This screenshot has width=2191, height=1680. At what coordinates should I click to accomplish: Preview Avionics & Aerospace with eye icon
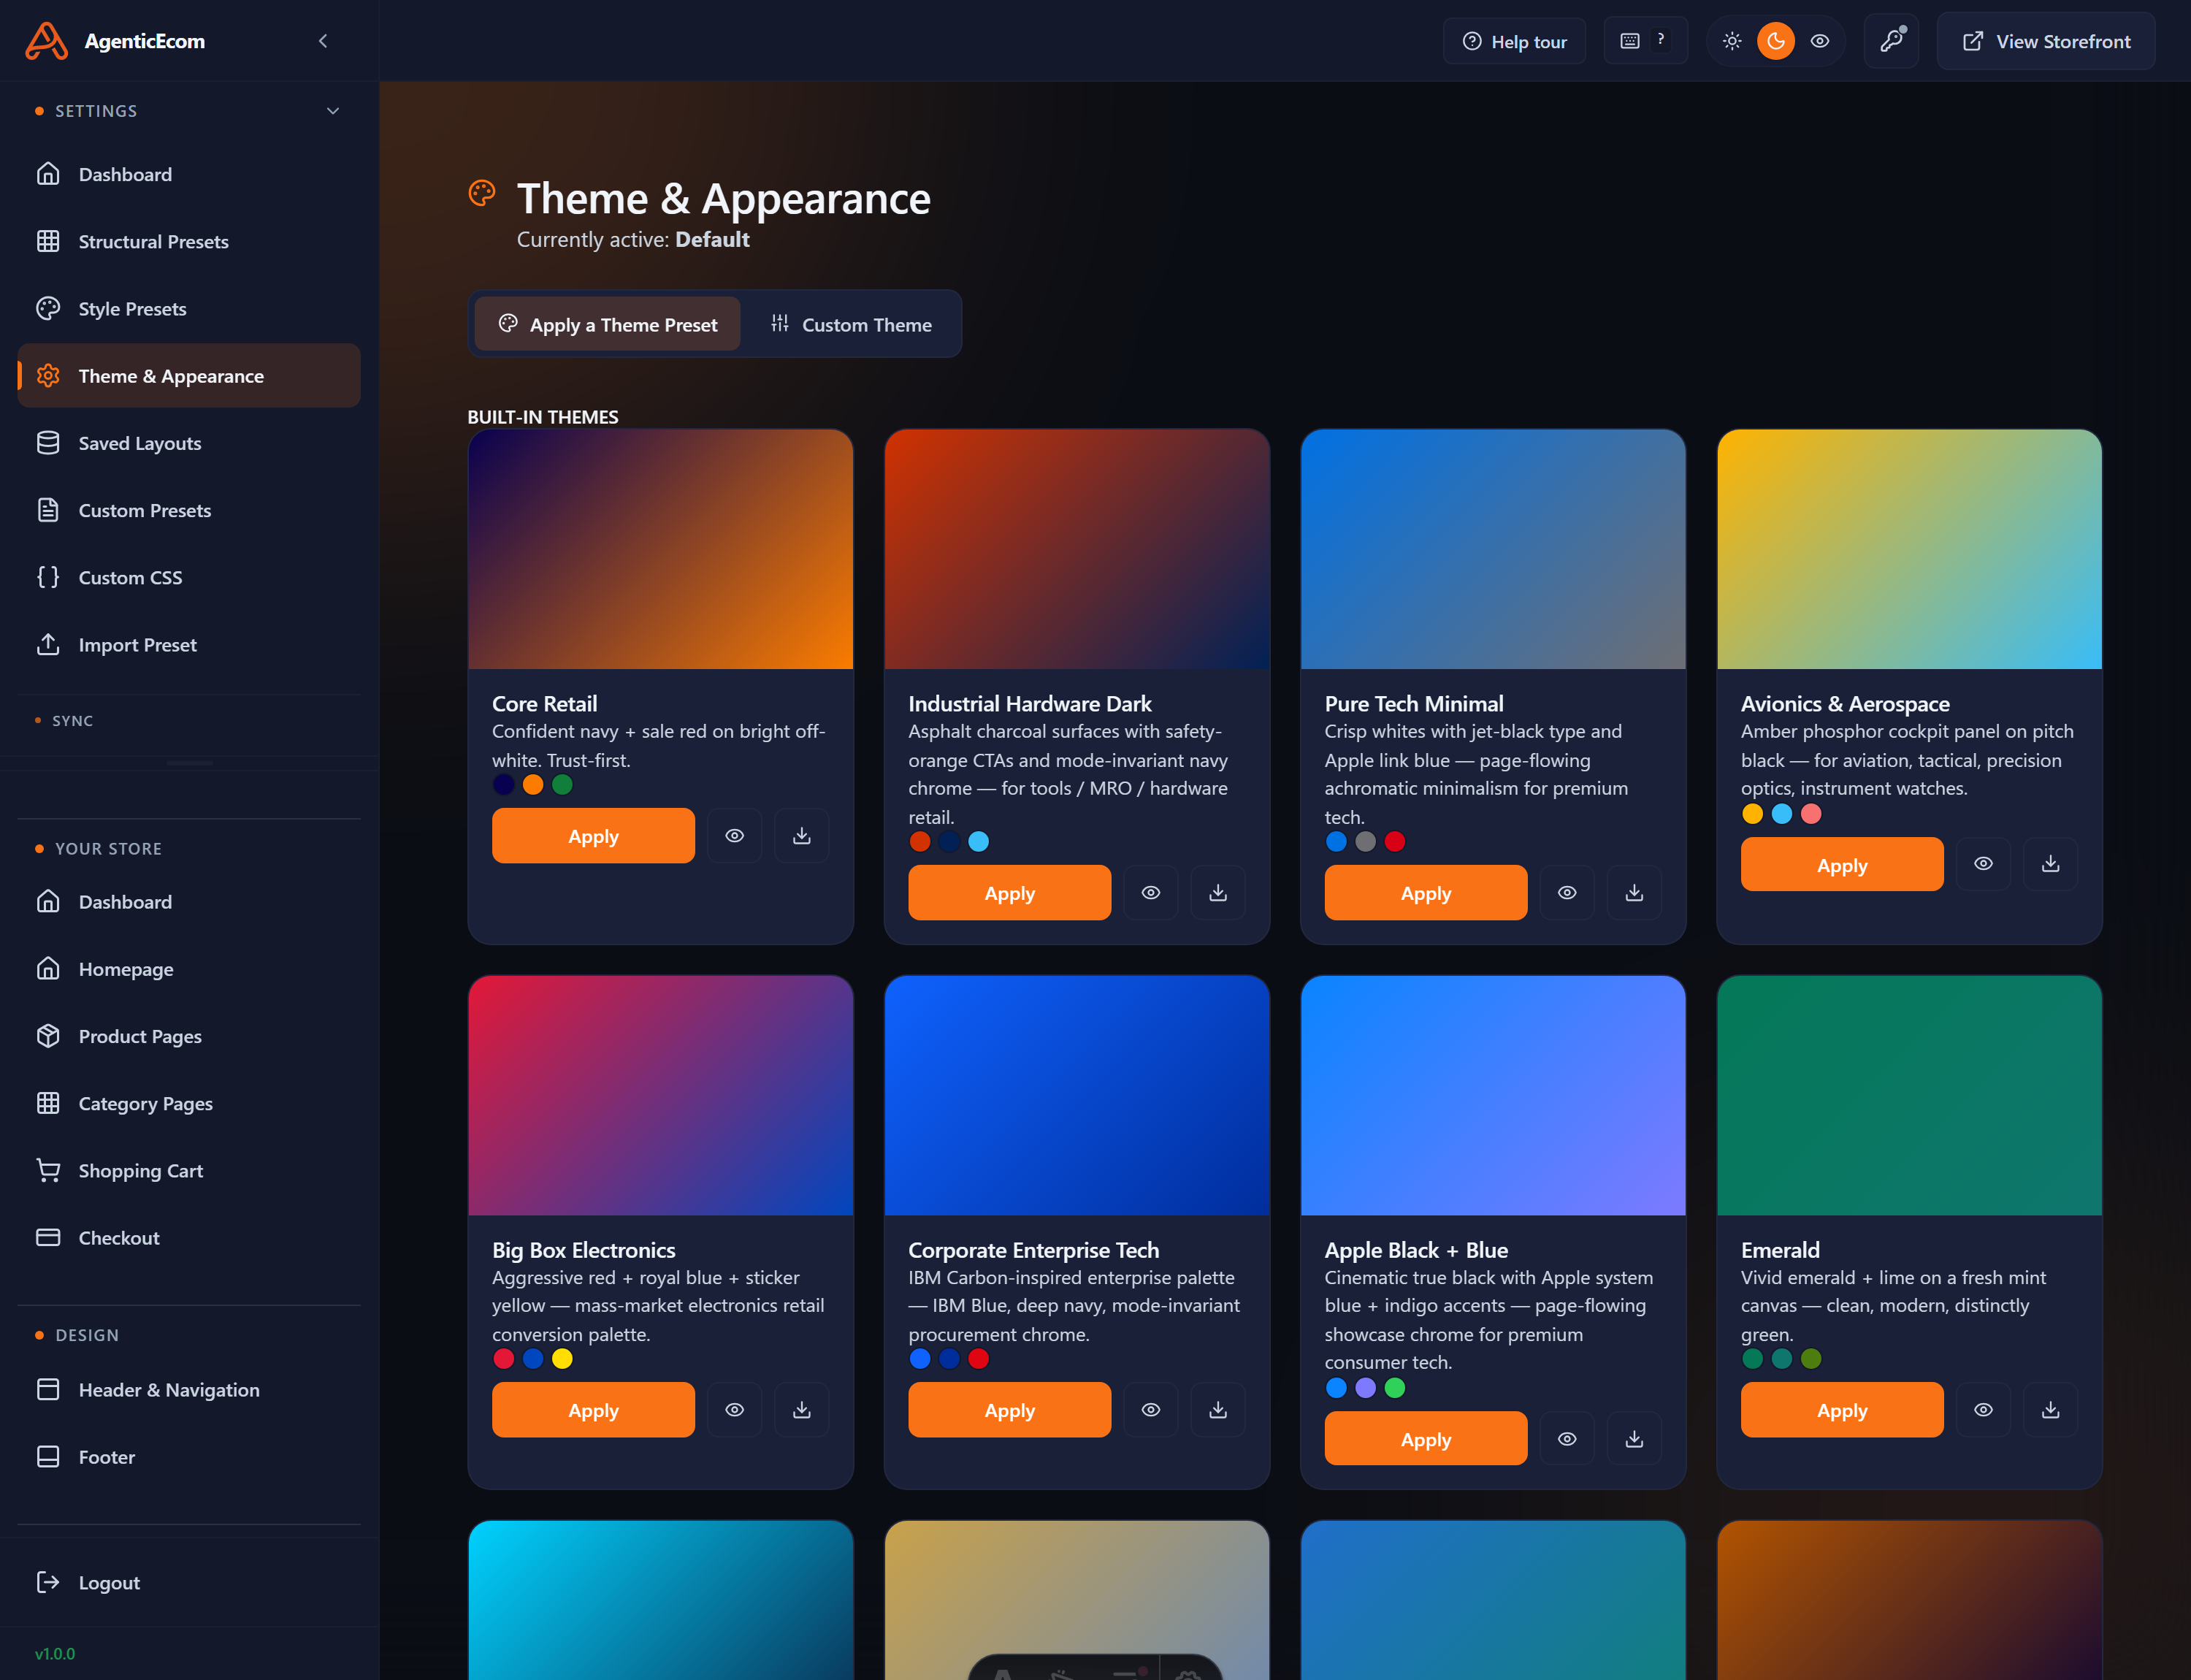1984,864
